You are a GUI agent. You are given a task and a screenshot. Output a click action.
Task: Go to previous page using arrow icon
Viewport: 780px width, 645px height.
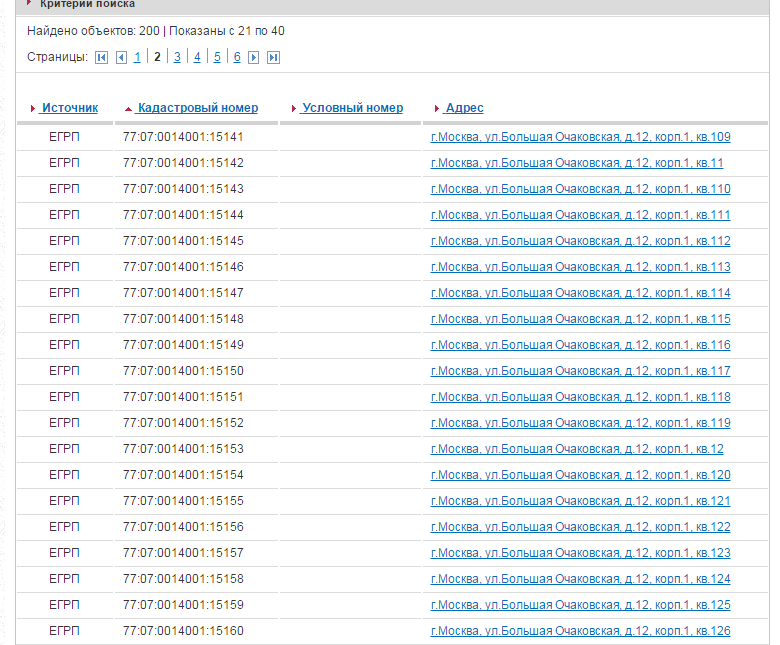[121, 58]
